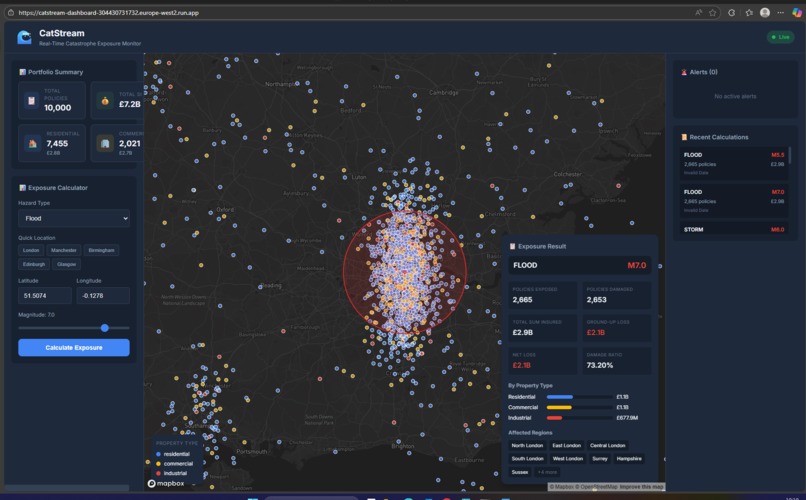Click the Improve this map link
The image size is (806, 500).
point(642,487)
